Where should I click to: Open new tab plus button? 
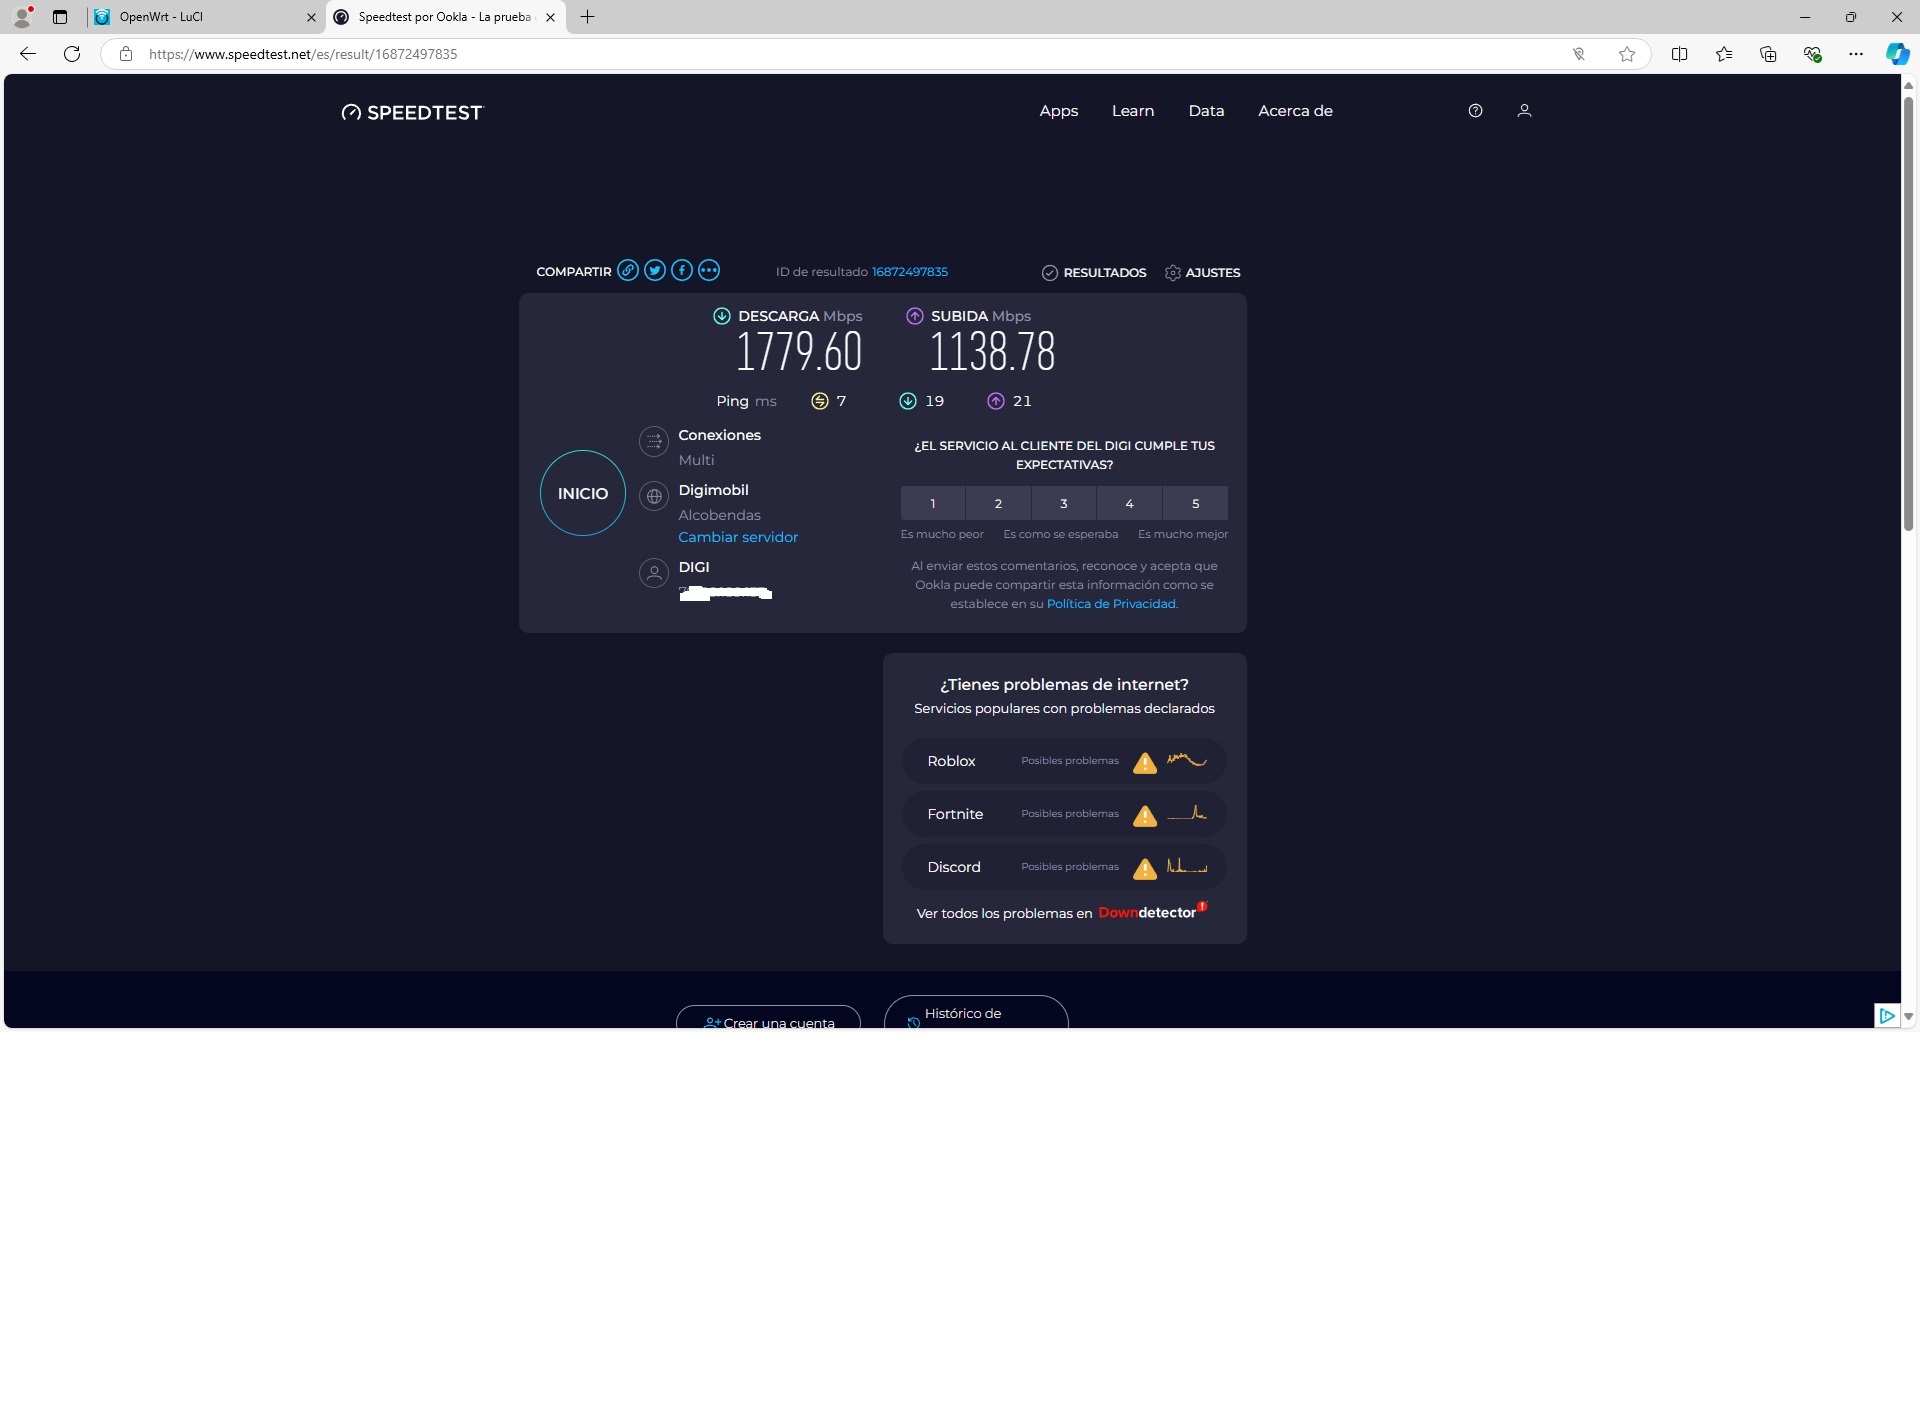coord(588,17)
